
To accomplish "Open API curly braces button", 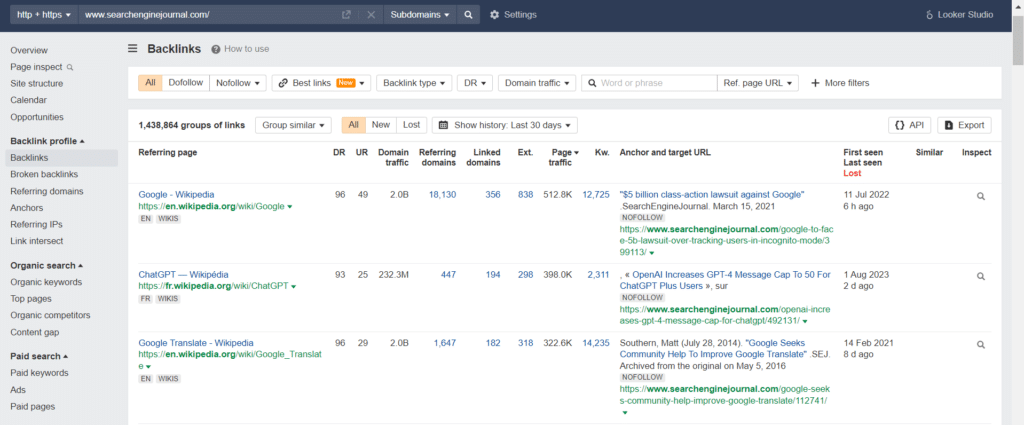I will 909,125.
